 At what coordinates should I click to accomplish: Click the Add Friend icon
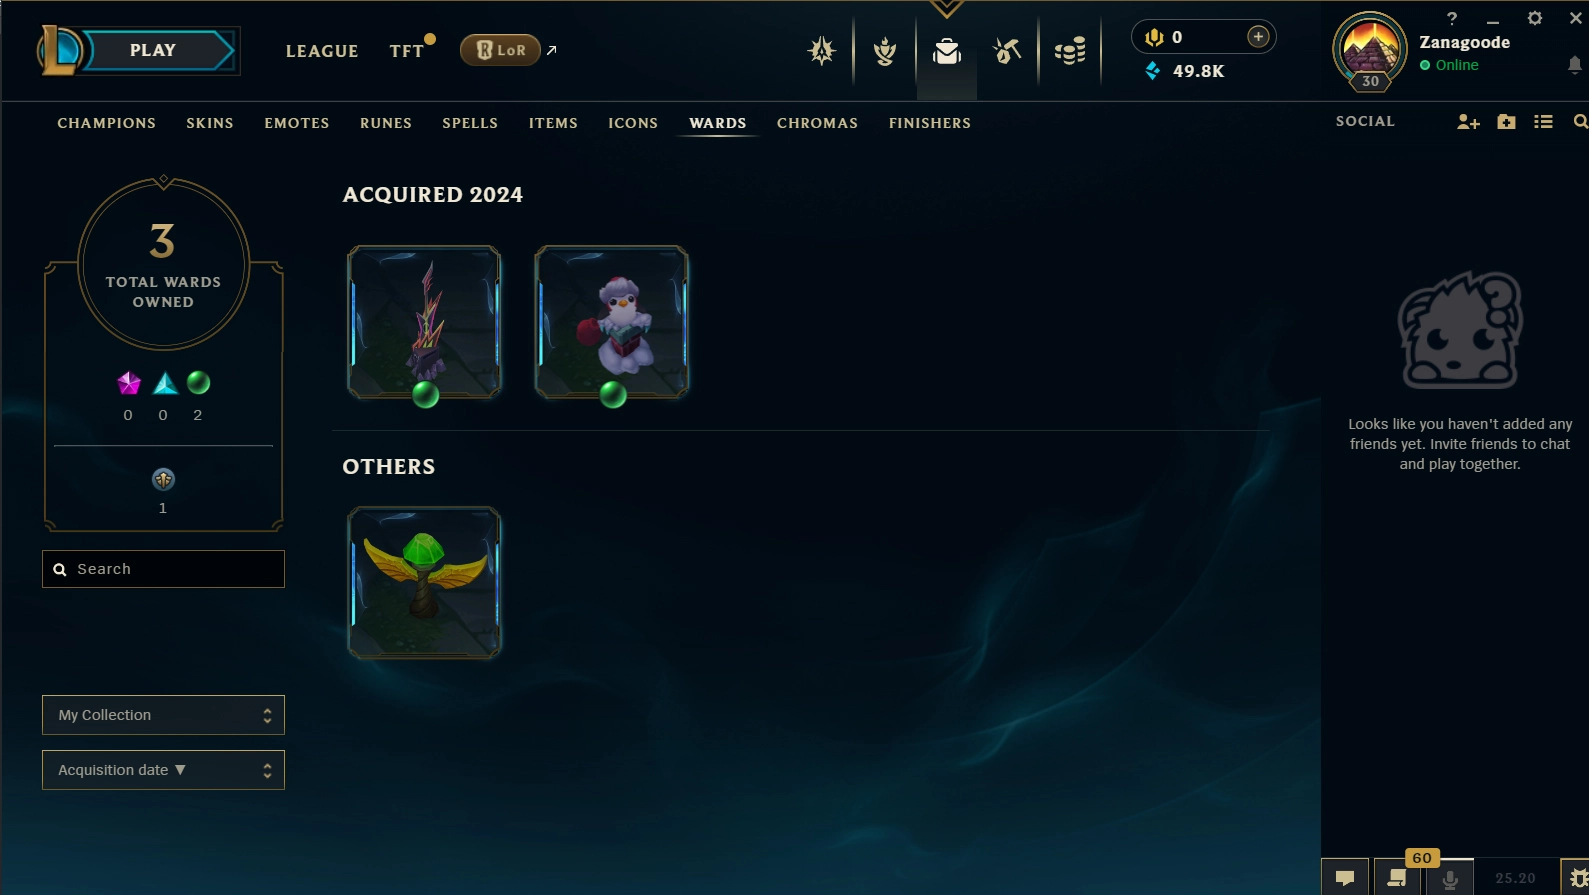coord(1468,122)
